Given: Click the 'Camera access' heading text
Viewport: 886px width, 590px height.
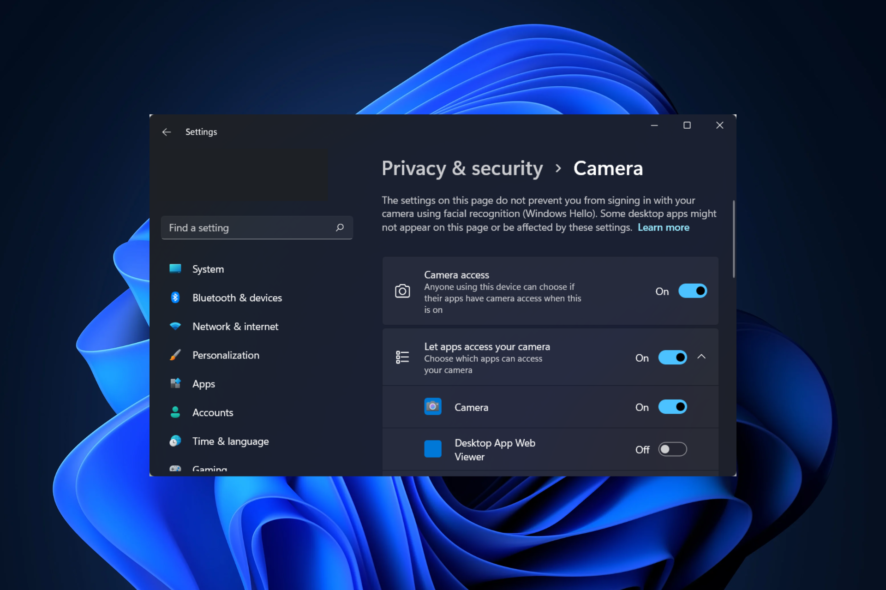Looking at the screenshot, I should 457,275.
